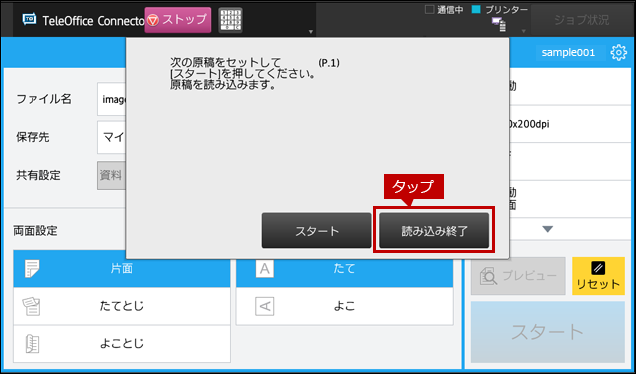Click the 200dpi resolution setting row

pyautogui.click(x=570, y=124)
